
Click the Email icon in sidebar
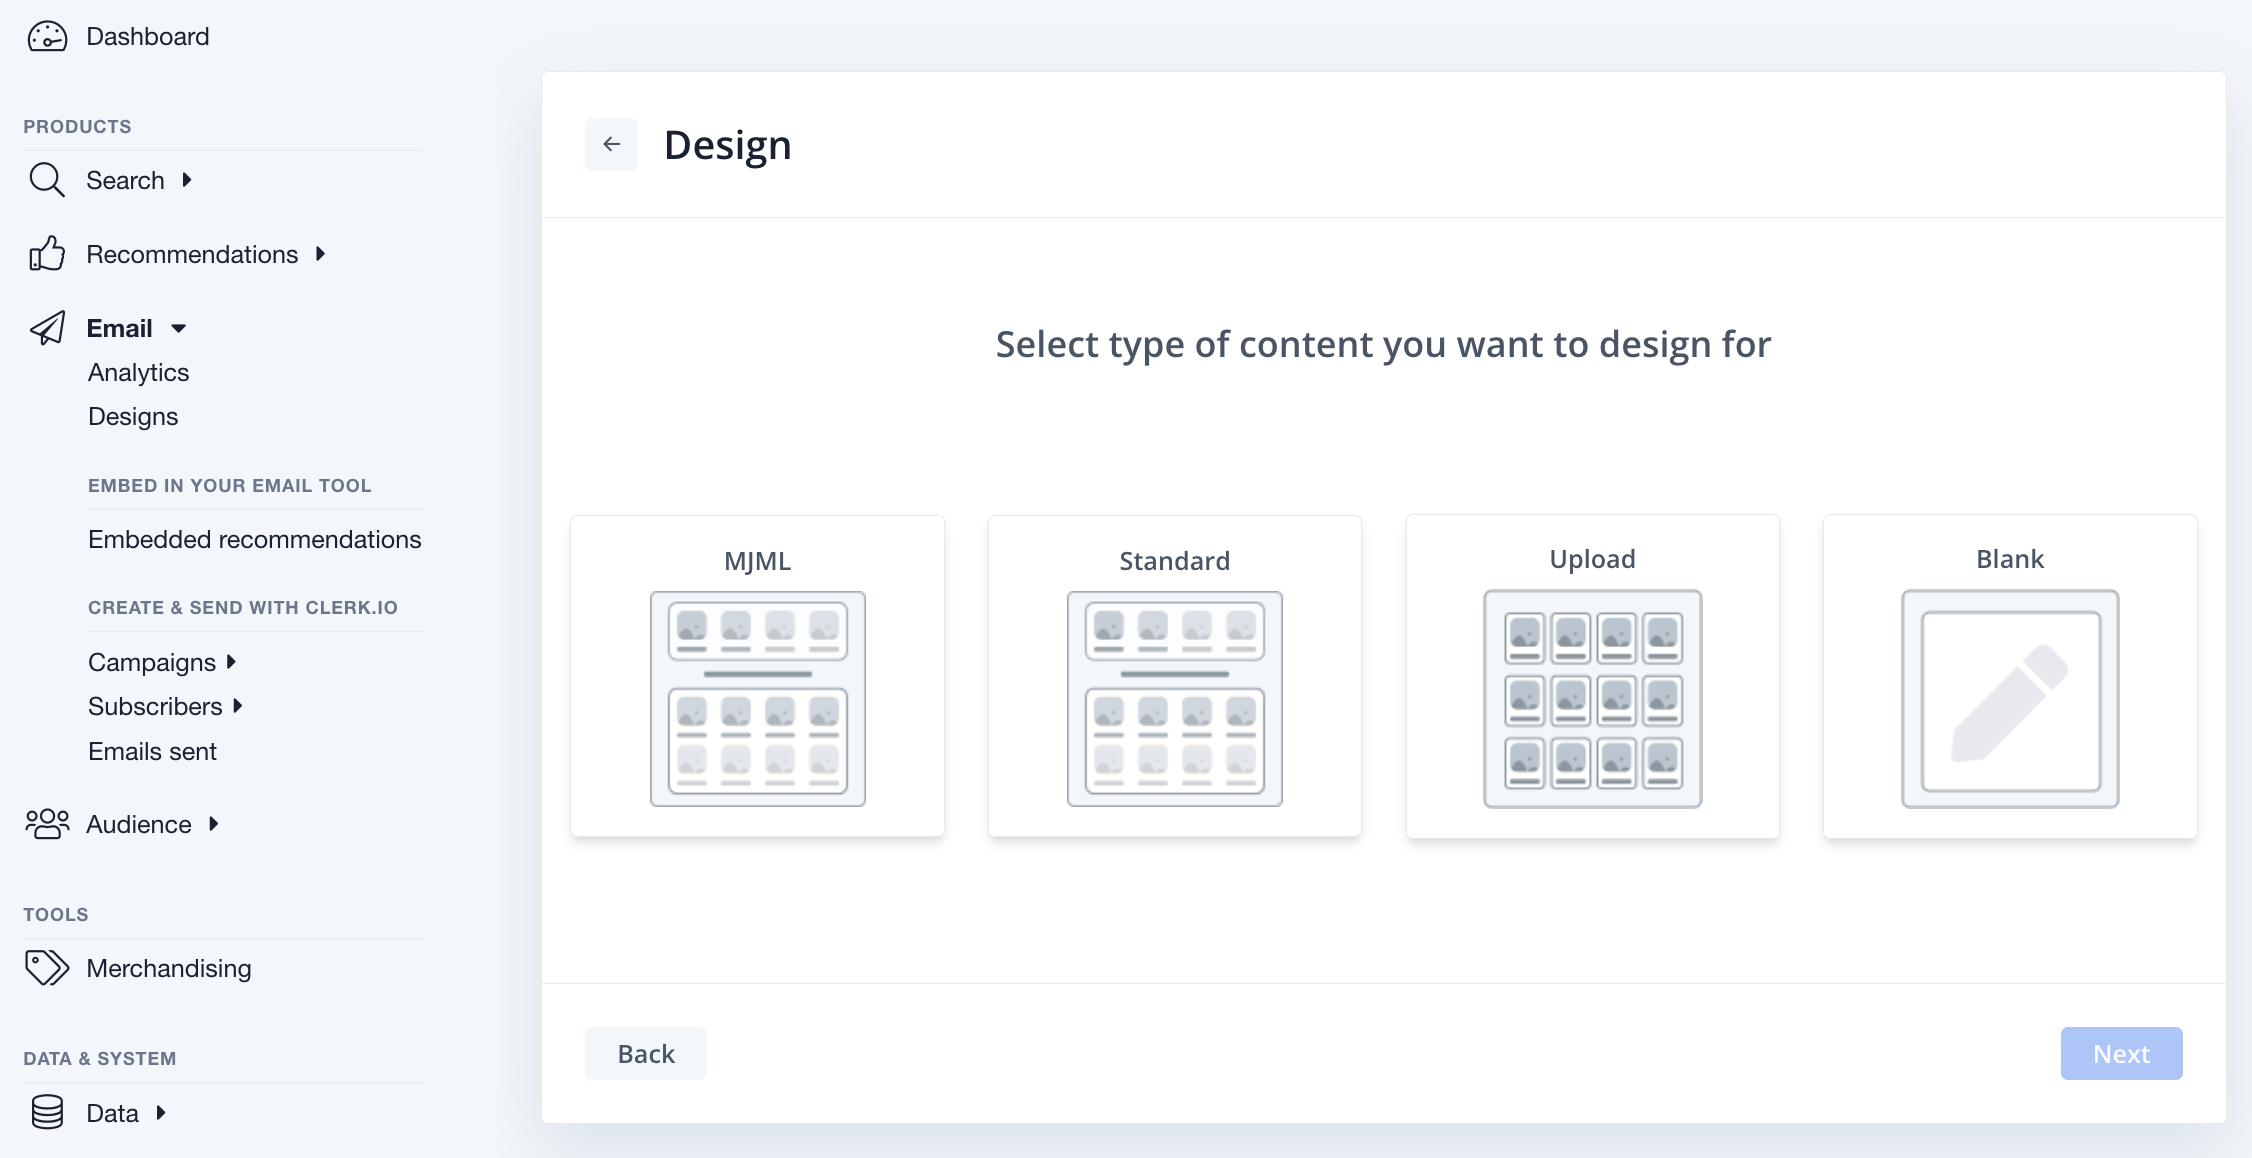click(49, 326)
